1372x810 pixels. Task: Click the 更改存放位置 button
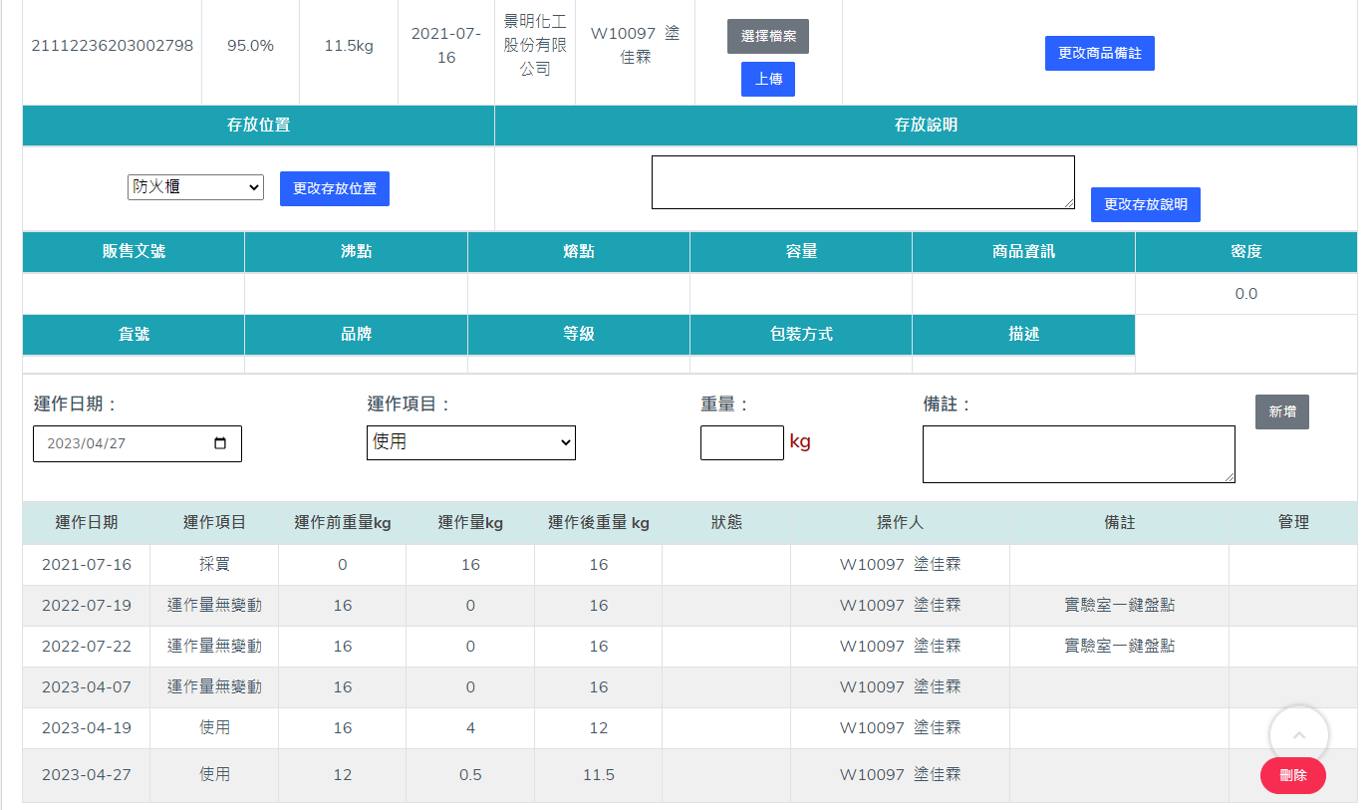(x=334, y=188)
